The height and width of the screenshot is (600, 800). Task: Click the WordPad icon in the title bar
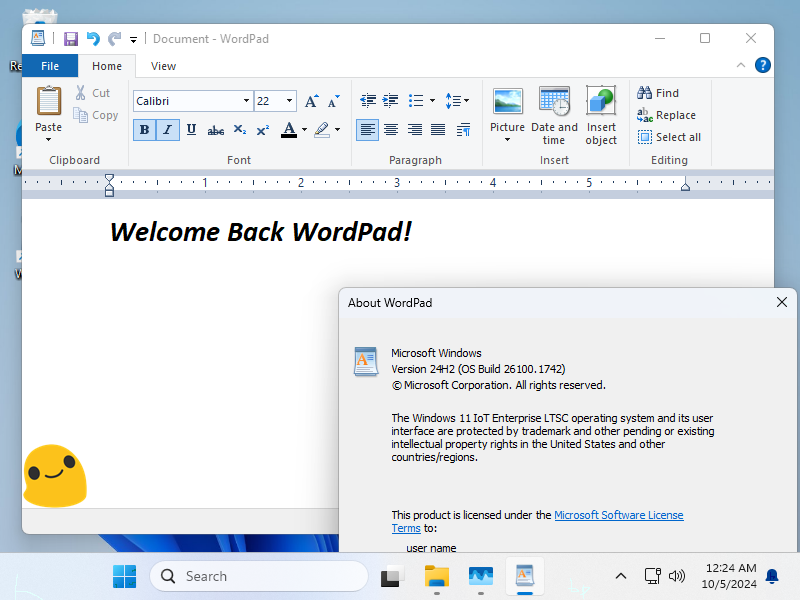click(x=38, y=39)
